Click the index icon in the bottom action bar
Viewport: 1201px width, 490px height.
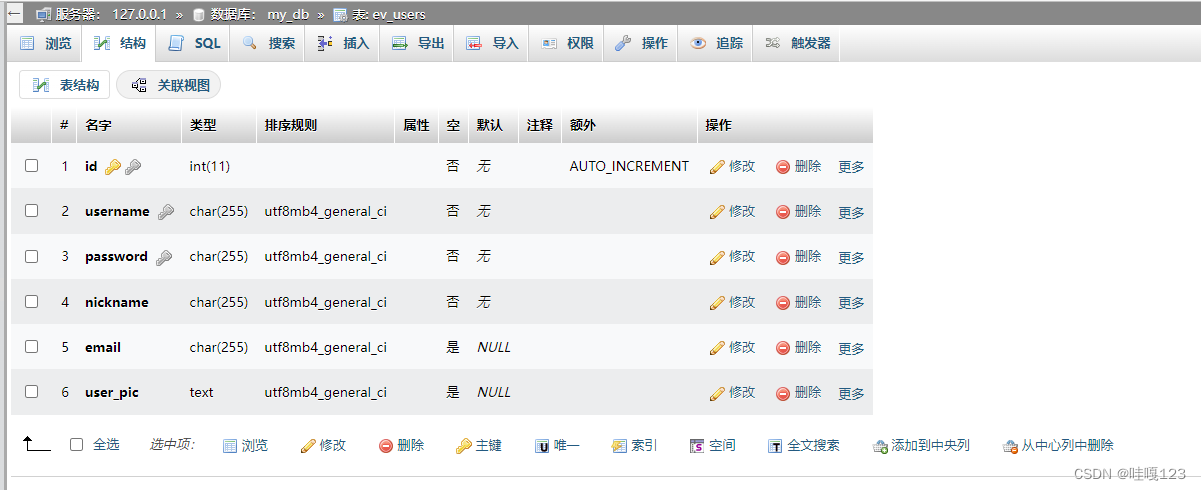click(x=619, y=446)
